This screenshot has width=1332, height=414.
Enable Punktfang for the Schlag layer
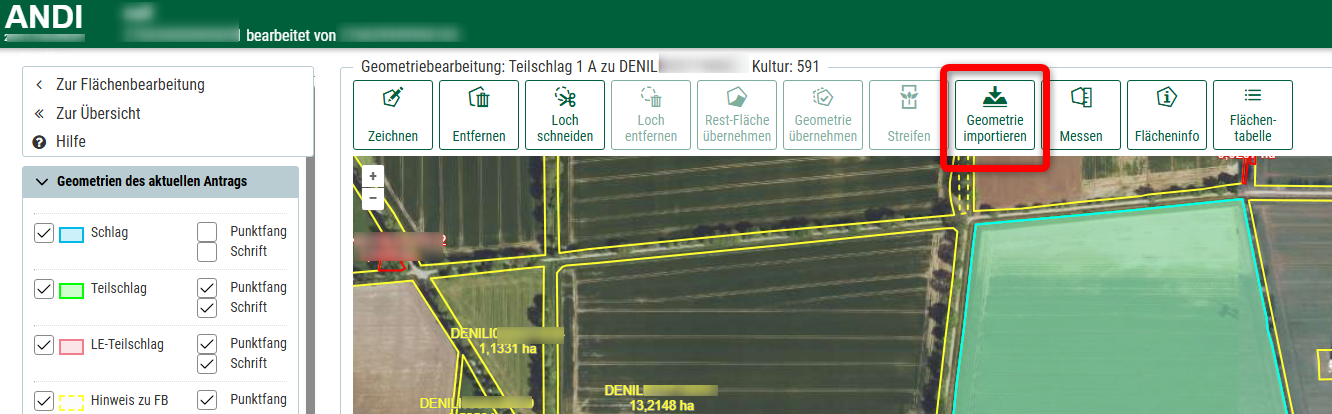point(207,232)
